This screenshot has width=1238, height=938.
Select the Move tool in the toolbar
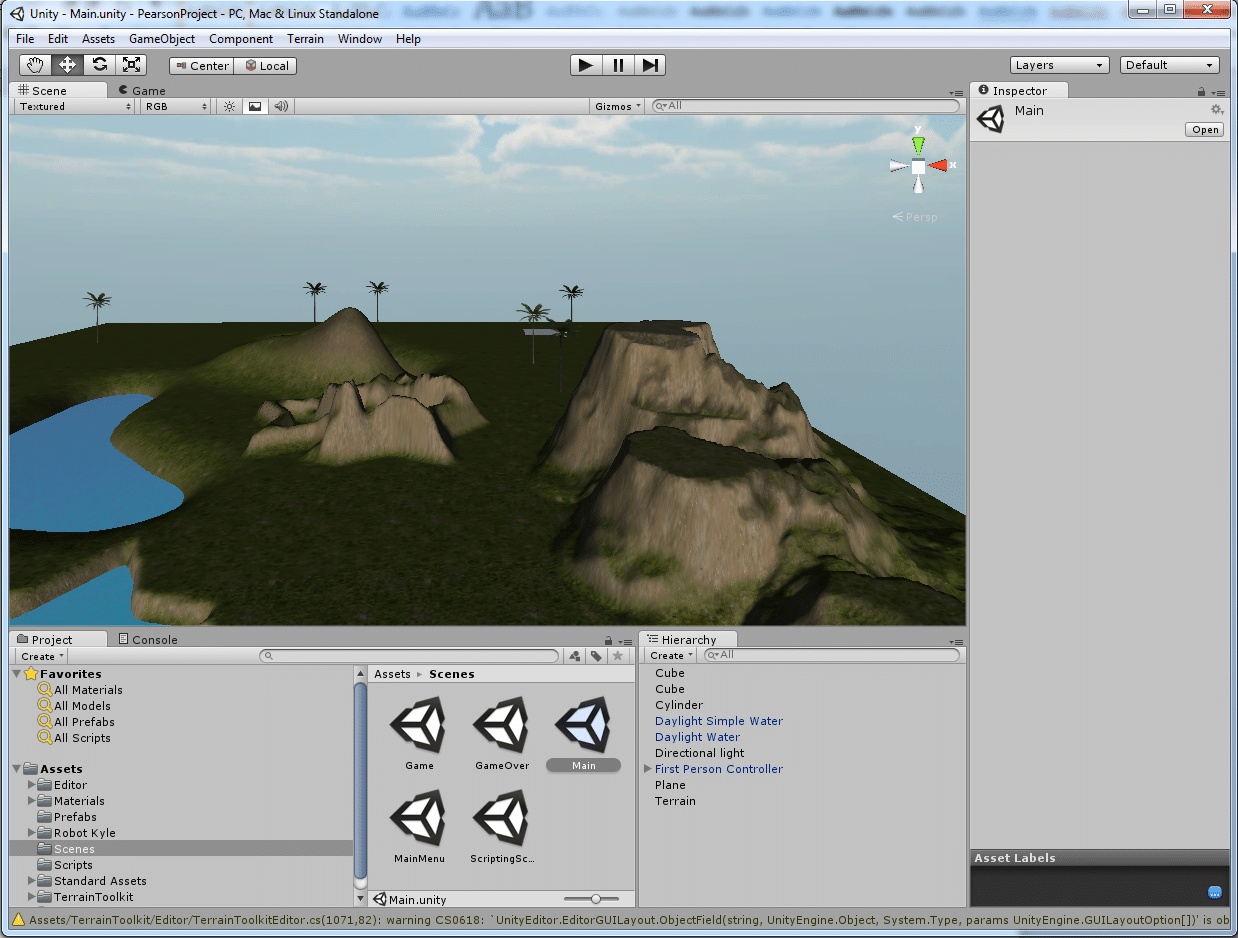coord(68,65)
